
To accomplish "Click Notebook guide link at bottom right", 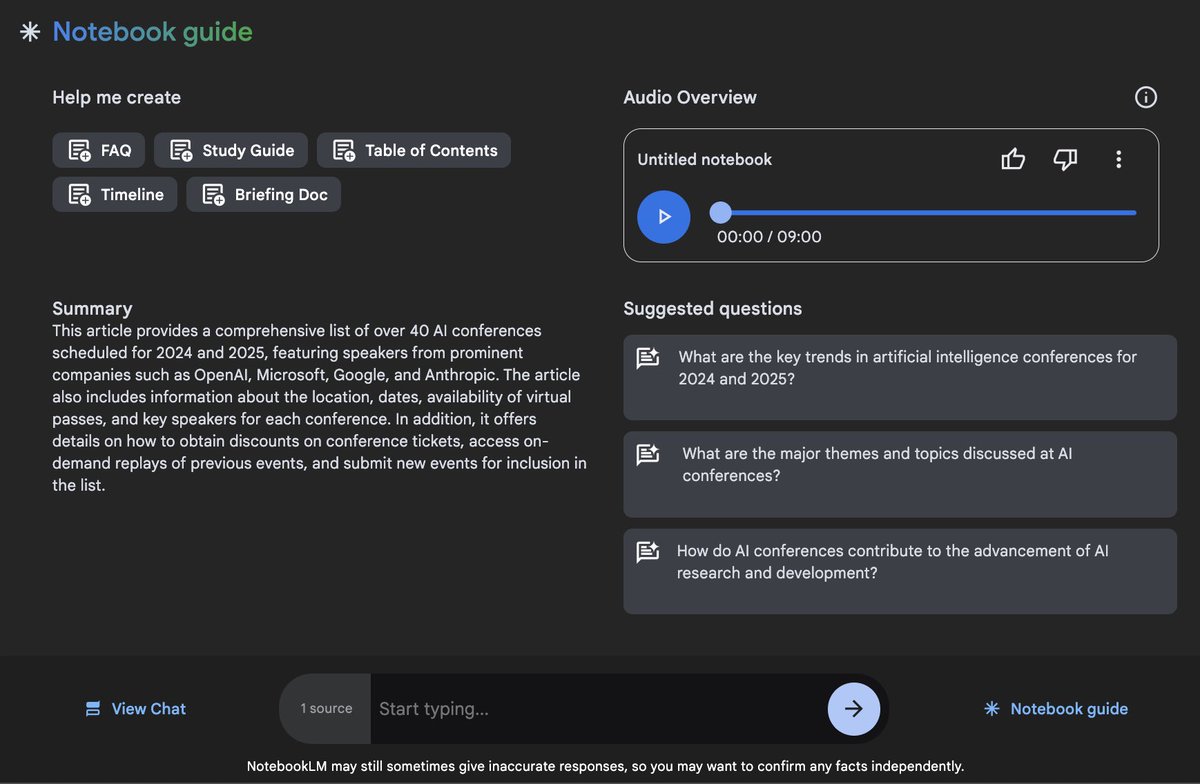I will [x=1056, y=708].
